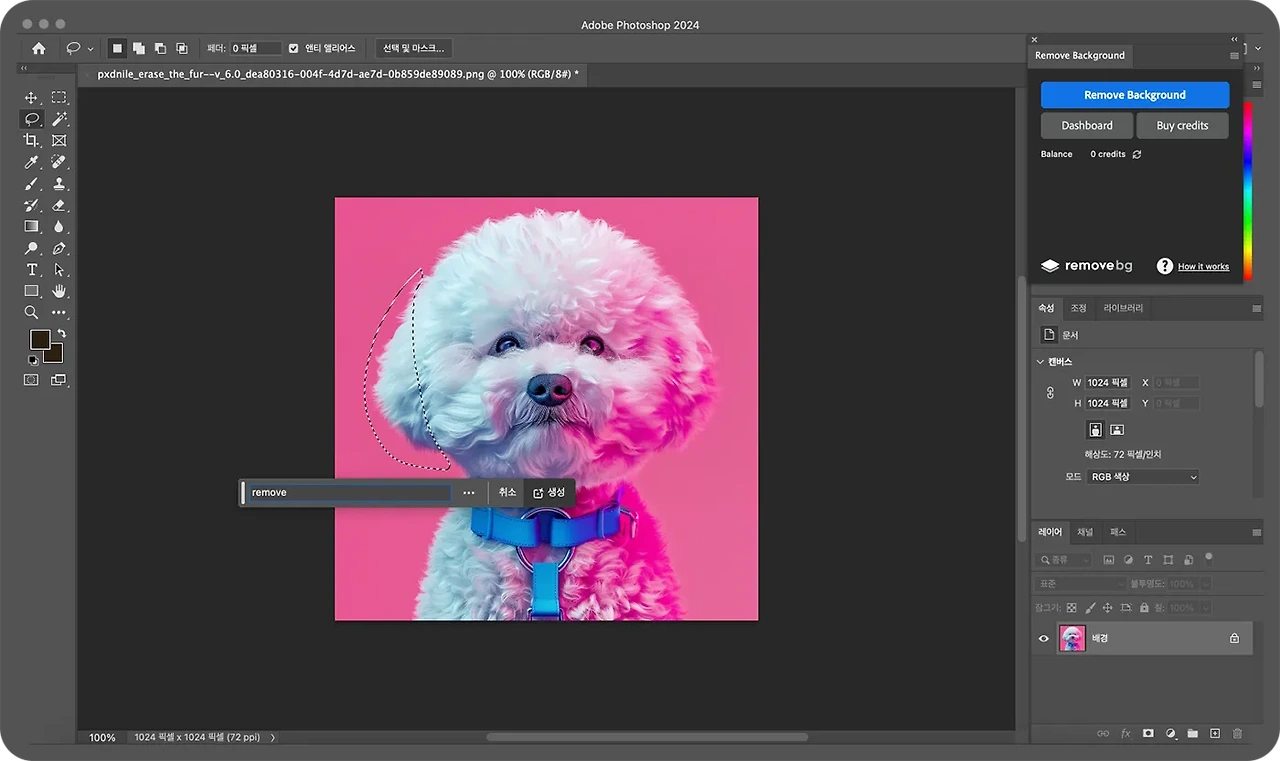Open the 모드 RGB 색상 dropdown
The width and height of the screenshot is (1280, 761).
[x=1143, y=477]
